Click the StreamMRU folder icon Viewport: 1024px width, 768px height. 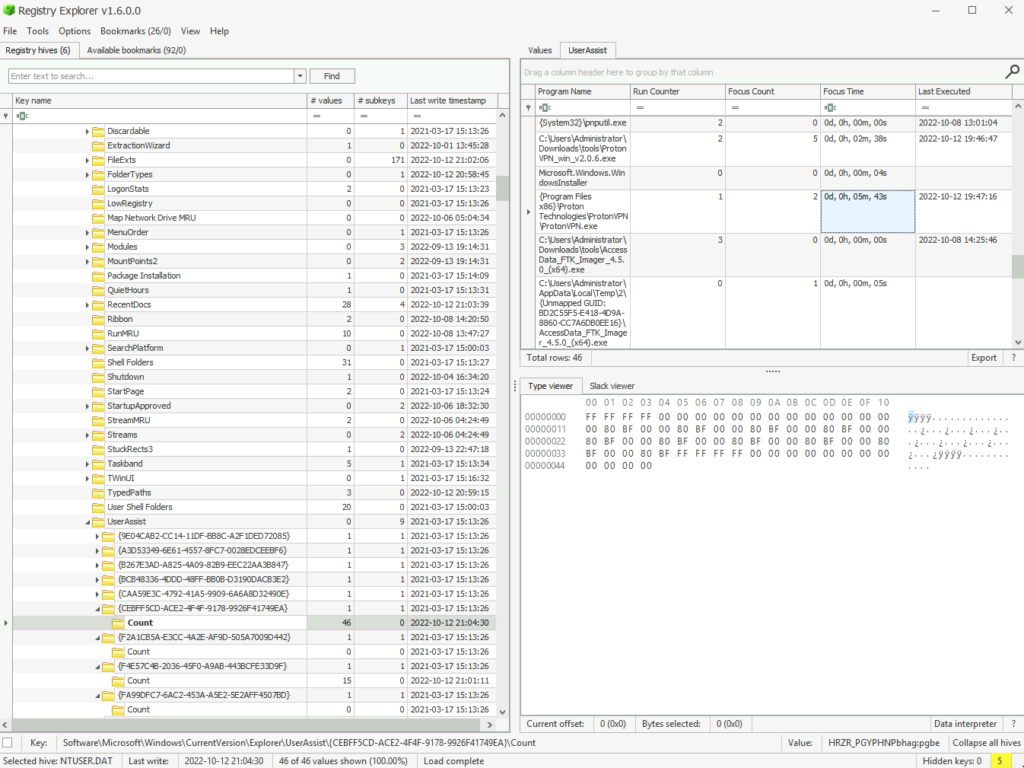coord(98,421)
